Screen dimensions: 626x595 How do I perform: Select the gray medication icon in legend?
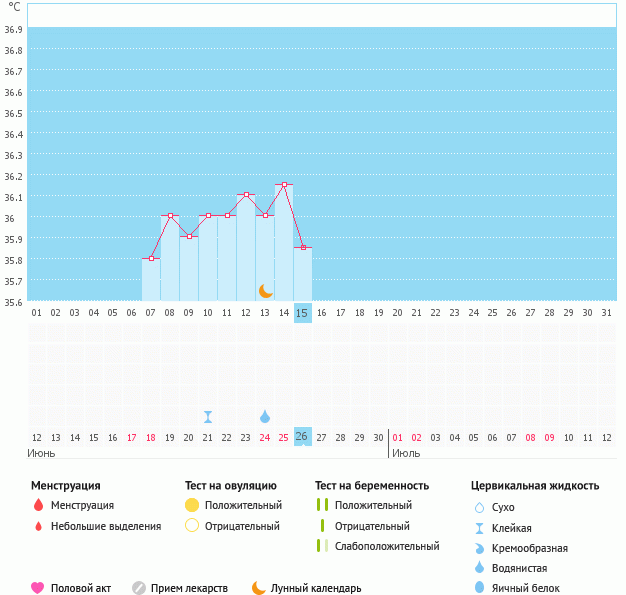tap(139, 588)
